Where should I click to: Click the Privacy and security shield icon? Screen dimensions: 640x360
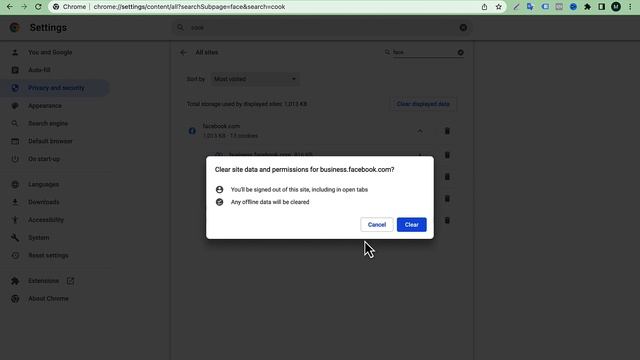[15, 88]
